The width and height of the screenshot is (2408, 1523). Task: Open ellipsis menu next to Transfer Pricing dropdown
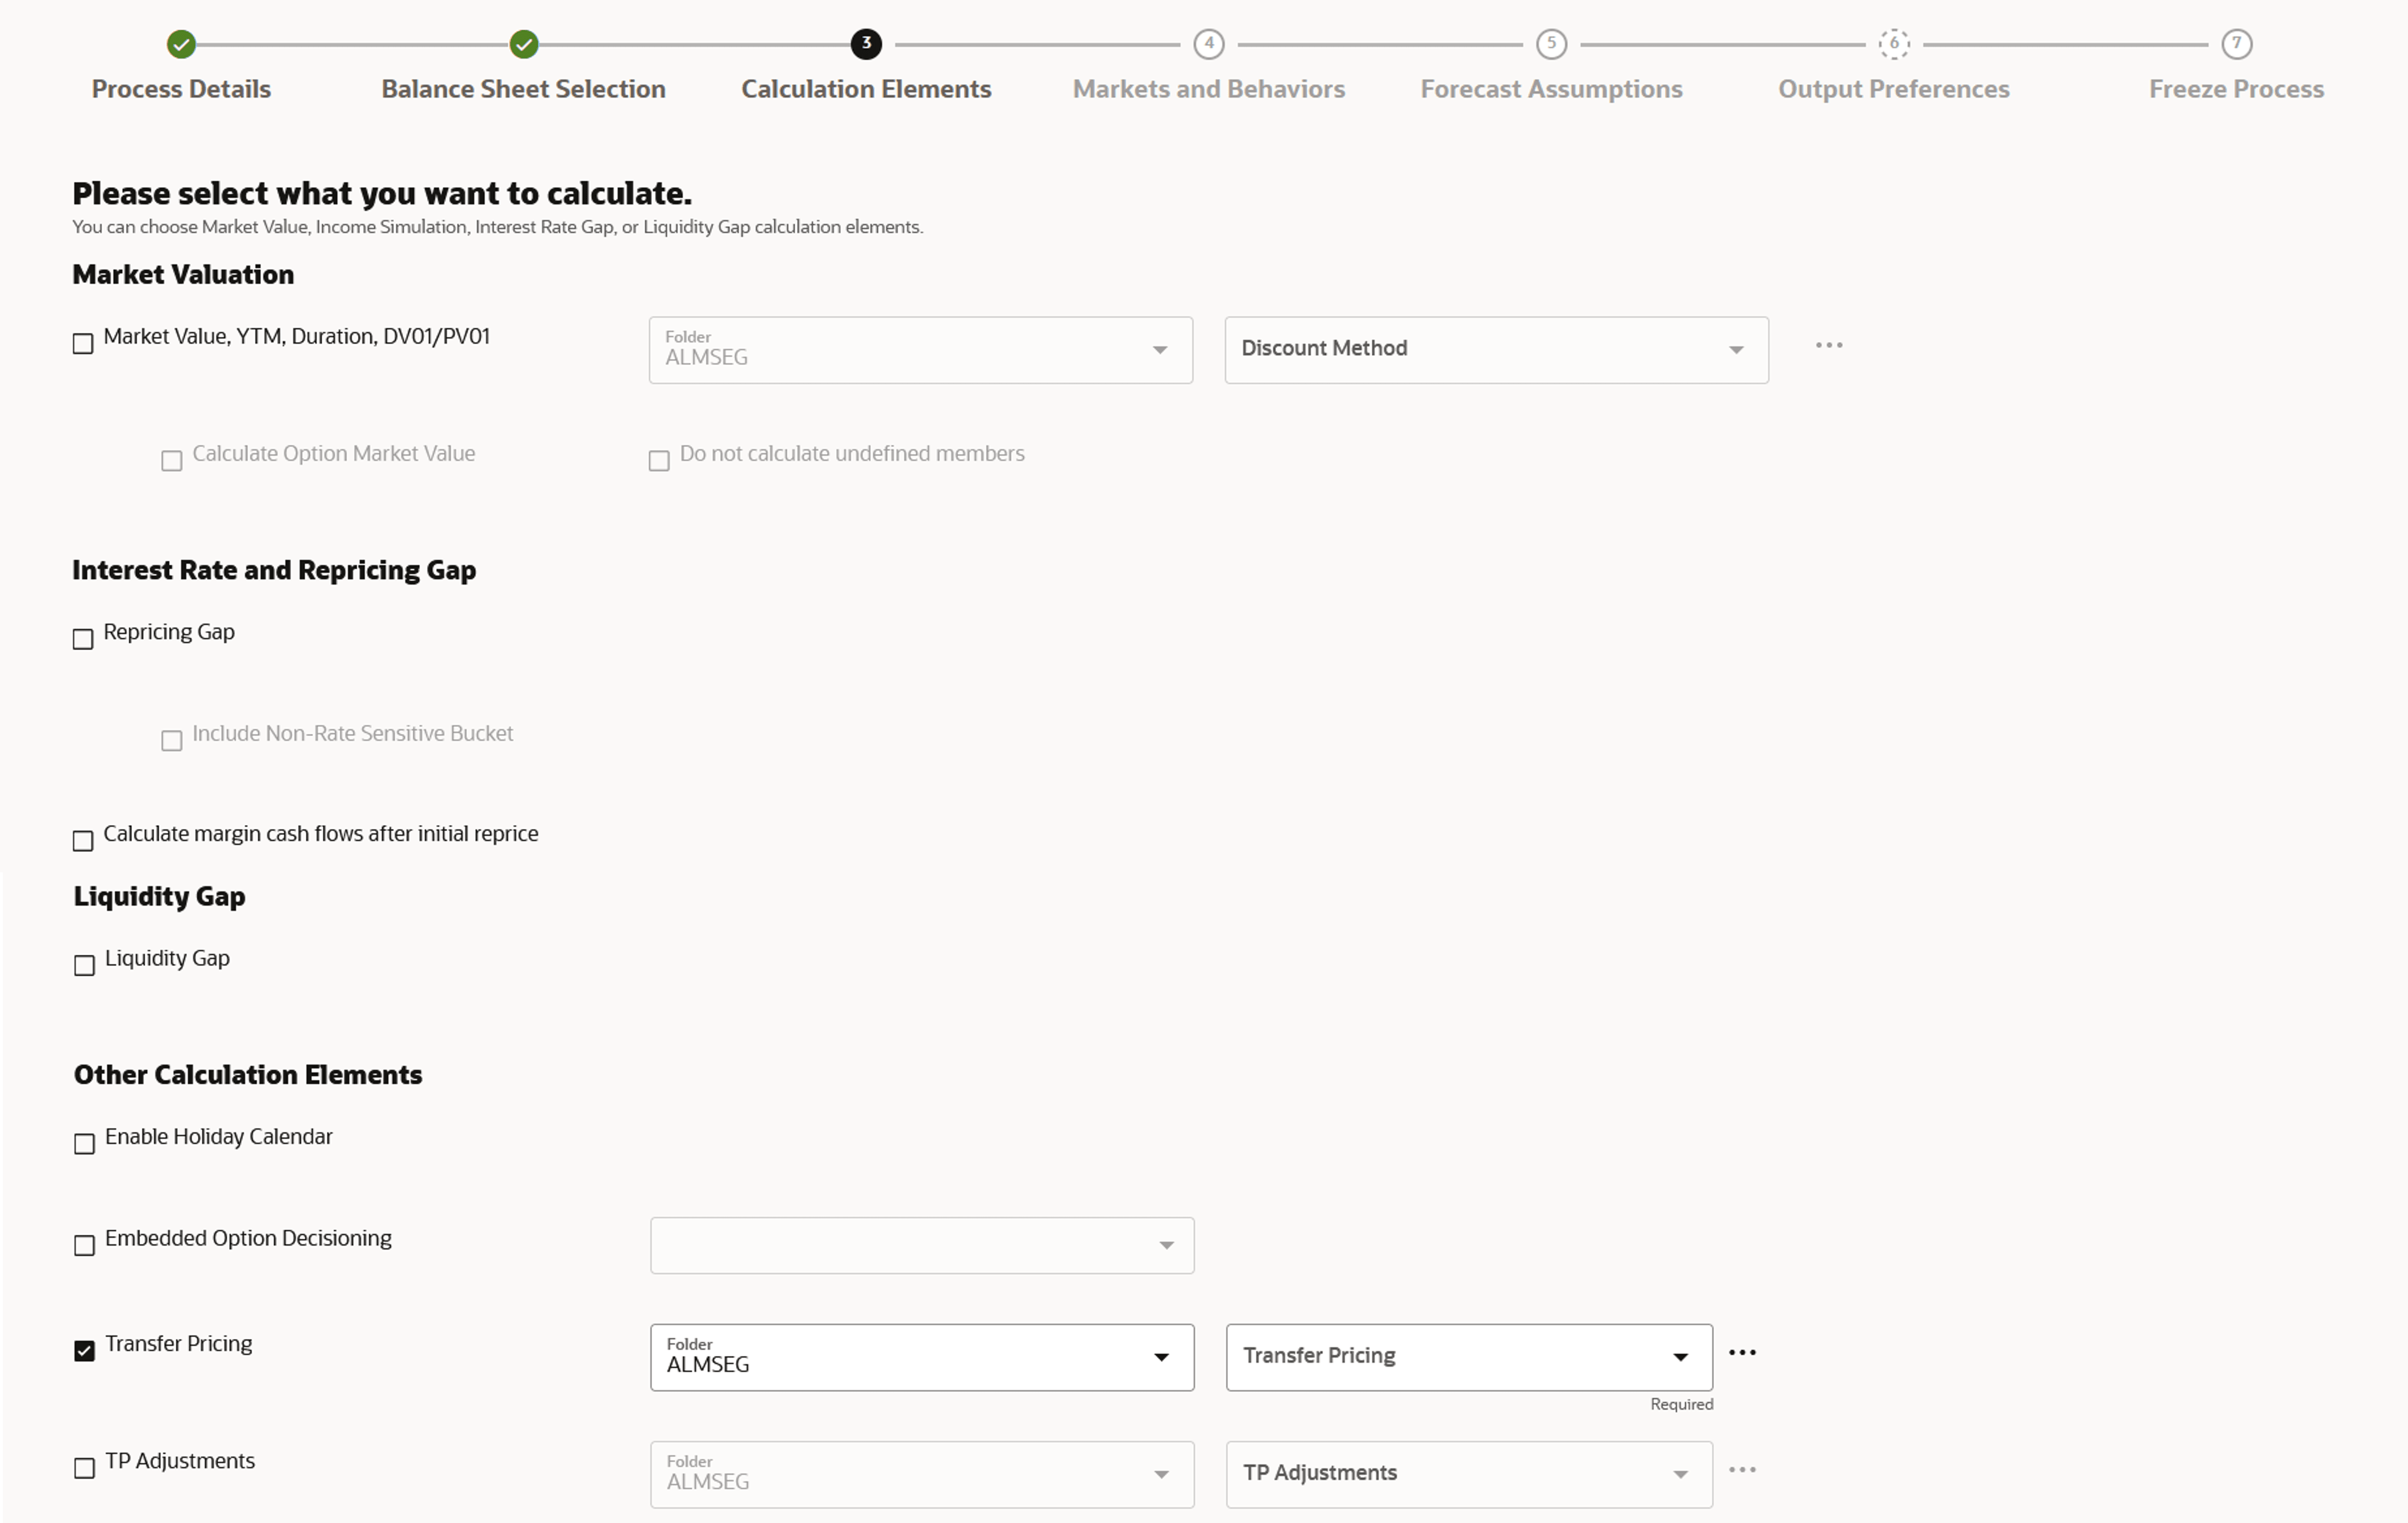[x=1742, y=1353]
